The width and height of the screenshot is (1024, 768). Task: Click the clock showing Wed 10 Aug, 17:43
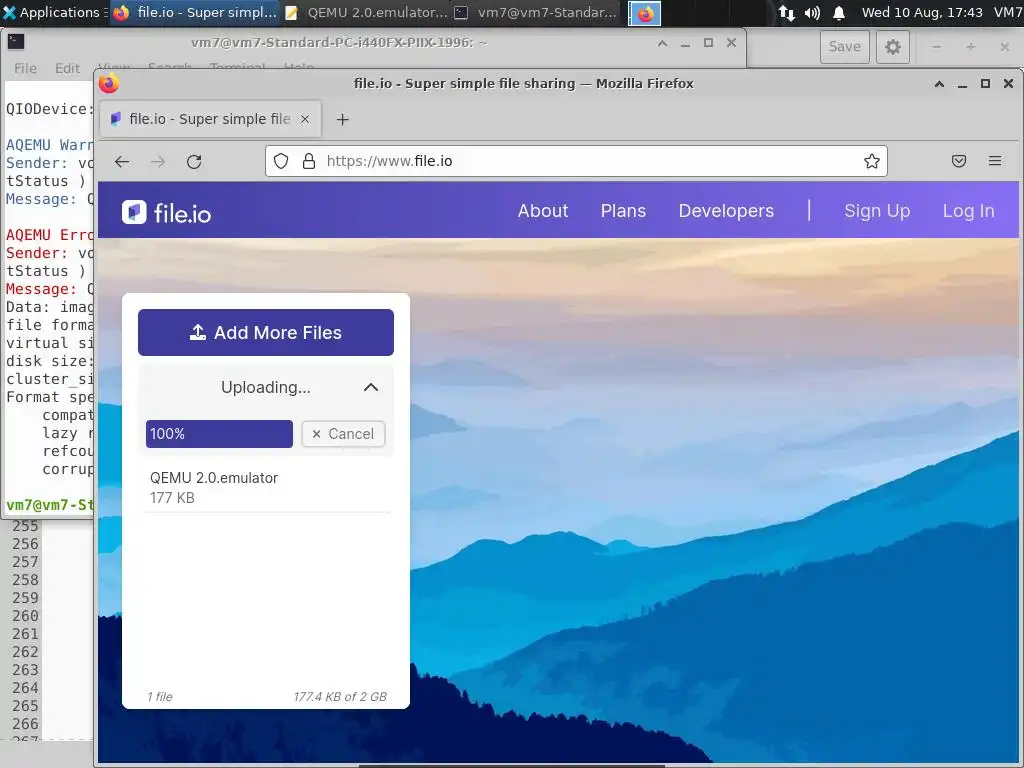tap(921, 12)
